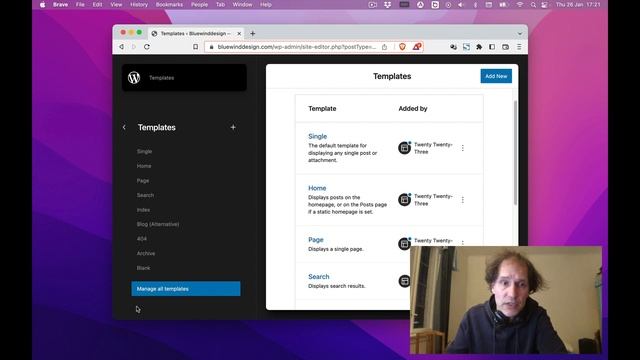Select Blog (Alternative) in the sidebar

click(x=158, y=224)
